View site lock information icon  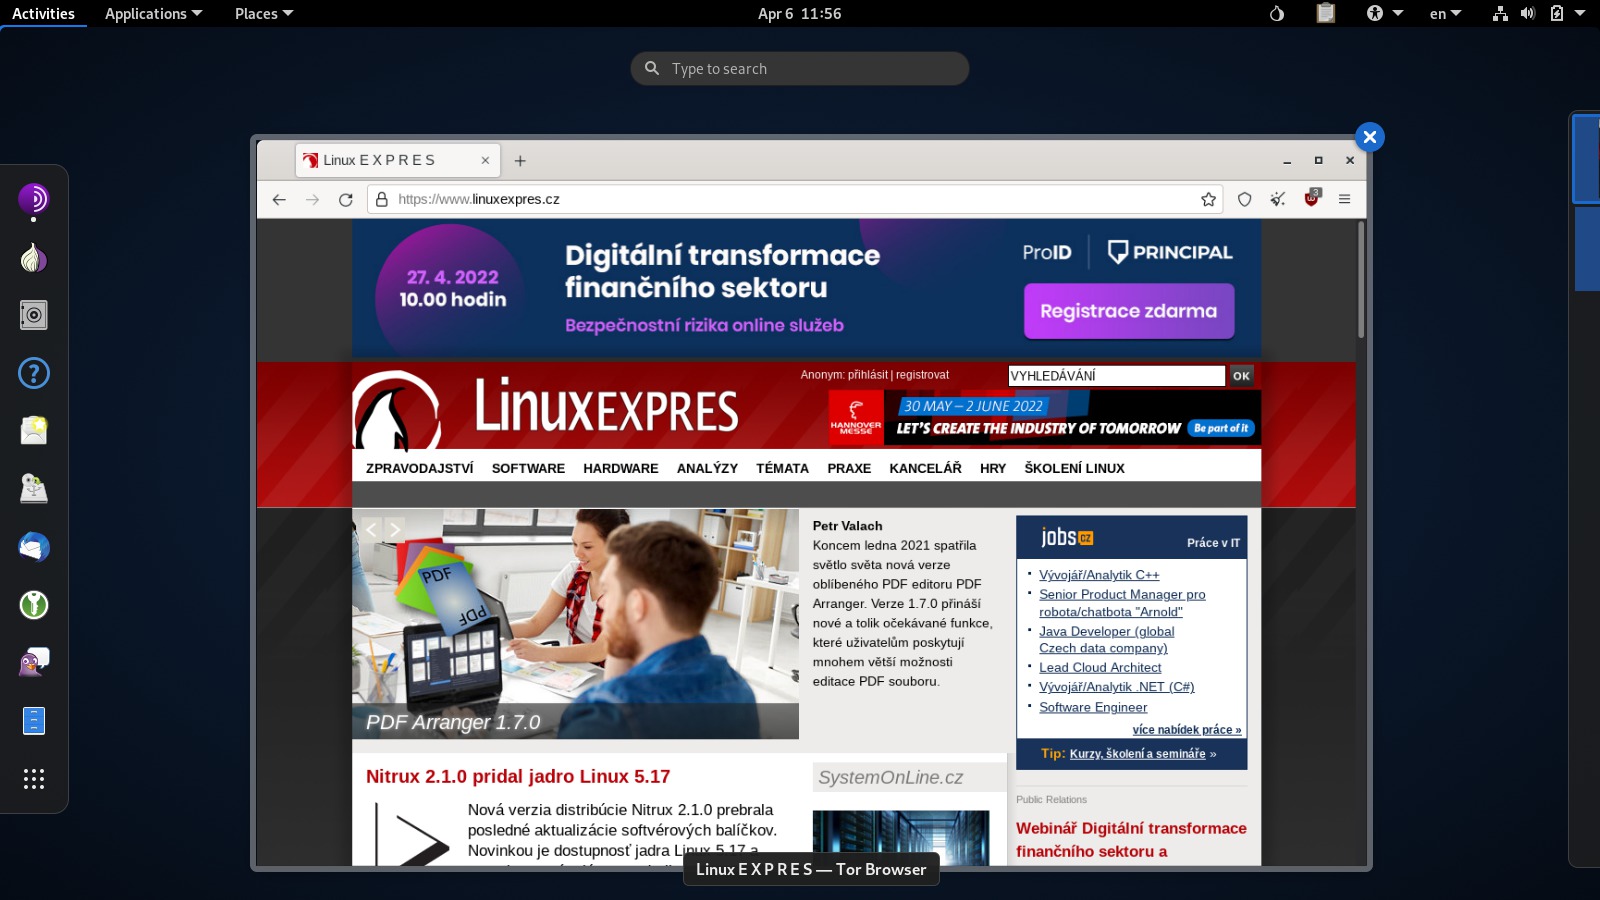tap(381, 199)
